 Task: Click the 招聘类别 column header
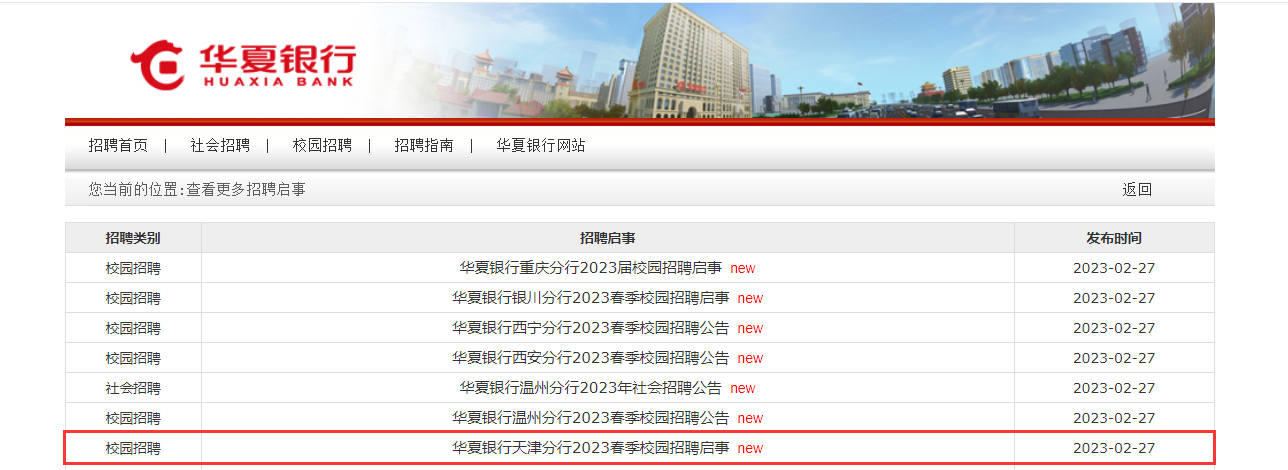133,238
